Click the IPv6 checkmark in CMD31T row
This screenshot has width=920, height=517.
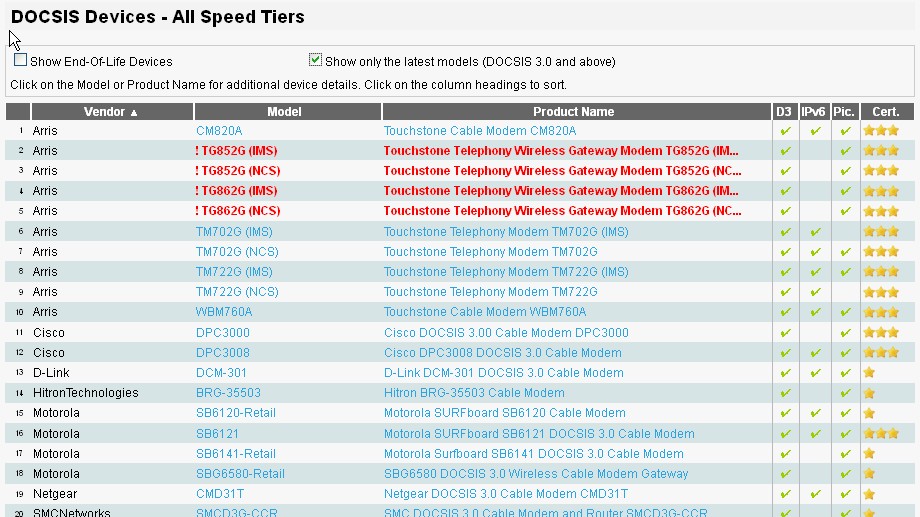815,494
